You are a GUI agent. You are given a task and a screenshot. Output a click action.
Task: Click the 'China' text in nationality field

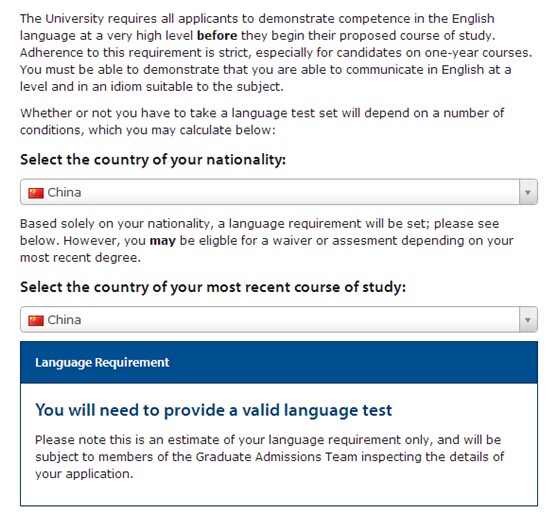pos(64,193)
